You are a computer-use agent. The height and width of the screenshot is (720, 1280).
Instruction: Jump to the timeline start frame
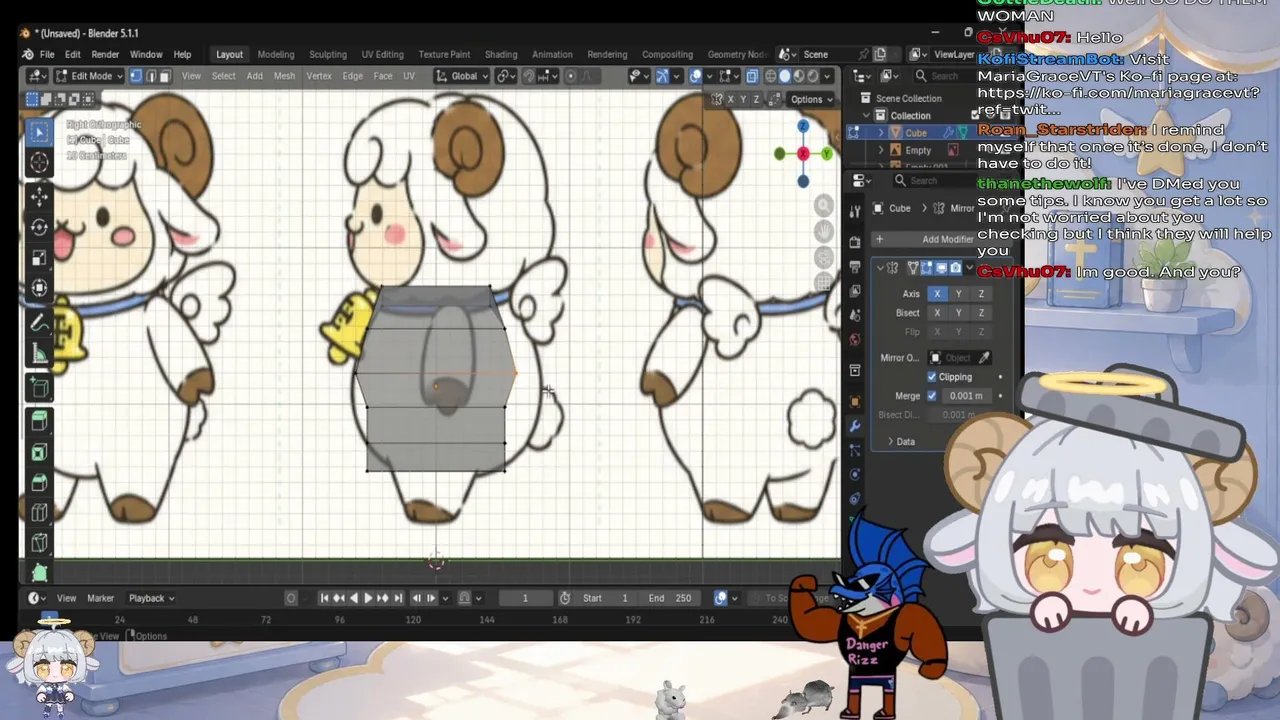(325, 598)
